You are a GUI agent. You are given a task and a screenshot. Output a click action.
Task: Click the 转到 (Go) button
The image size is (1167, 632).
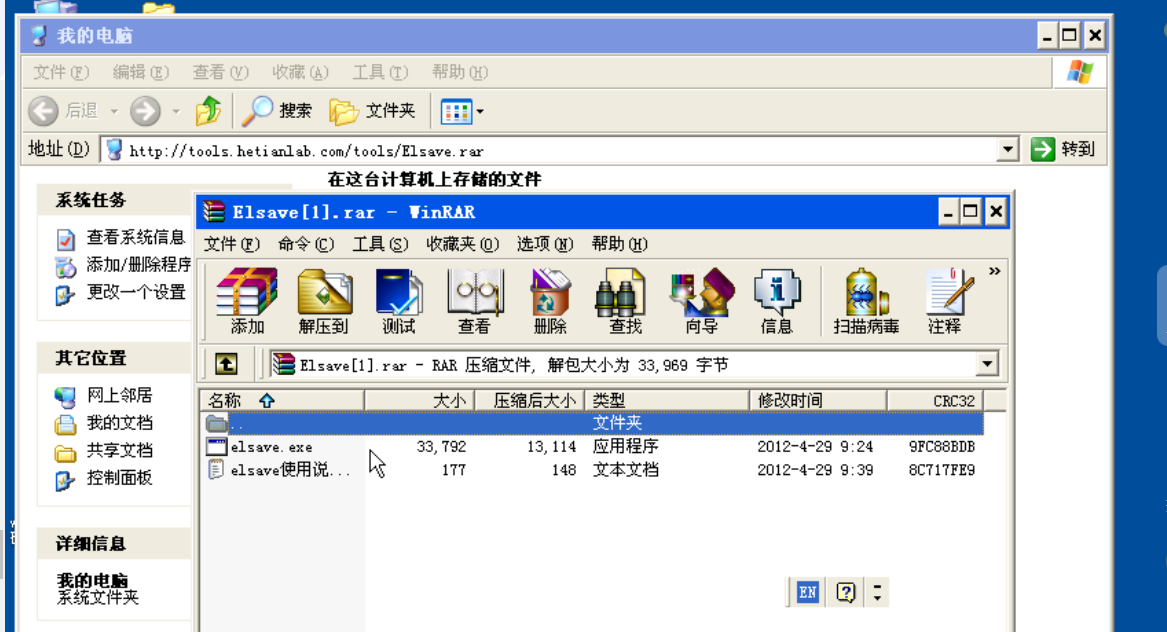tap(1063, 150)
